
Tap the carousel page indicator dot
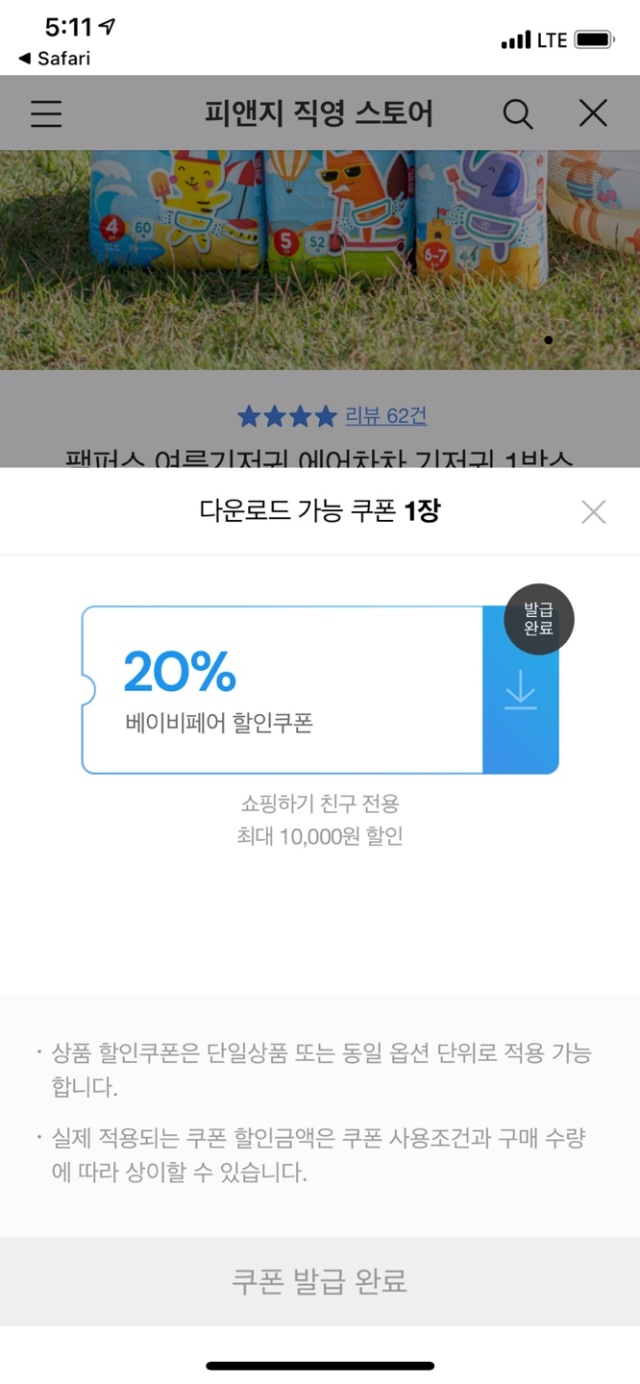[x=548, y=340]
